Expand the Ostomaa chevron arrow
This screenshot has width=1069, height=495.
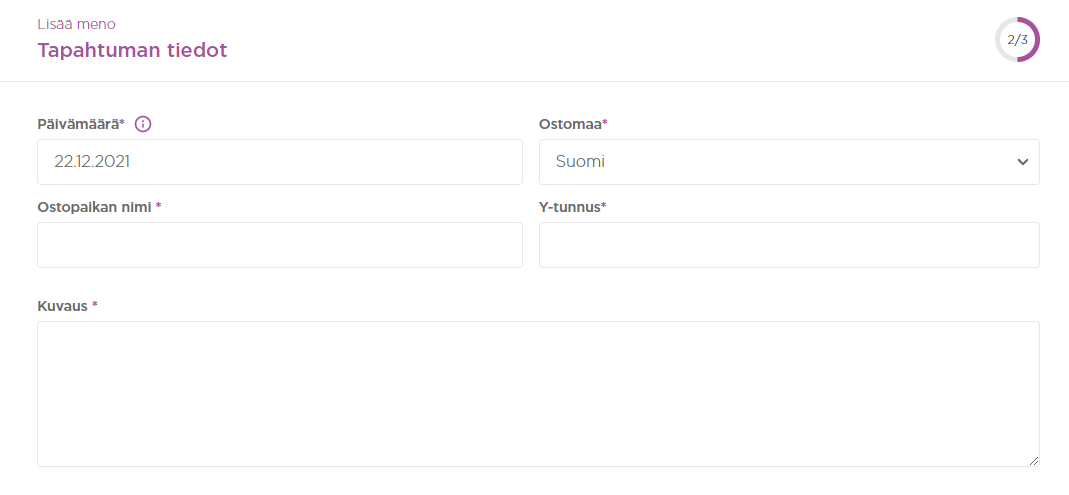[1023, 162]
